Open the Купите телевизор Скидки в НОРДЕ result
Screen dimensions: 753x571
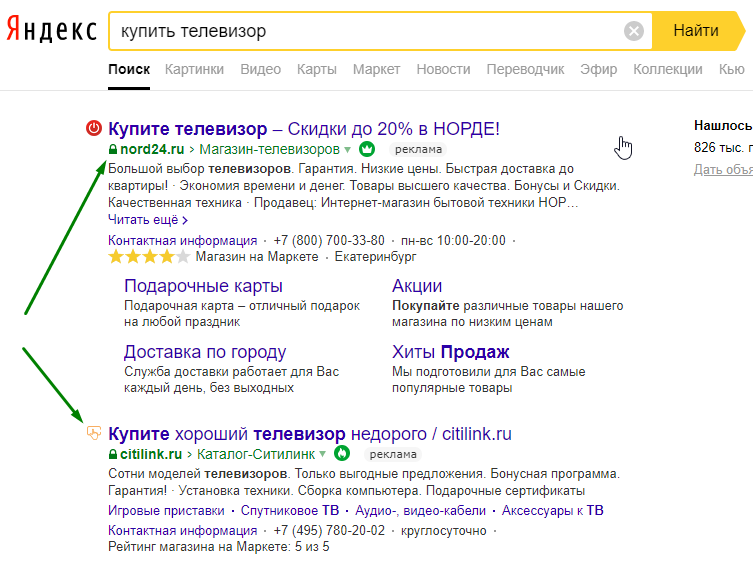[x=304, y=129]
